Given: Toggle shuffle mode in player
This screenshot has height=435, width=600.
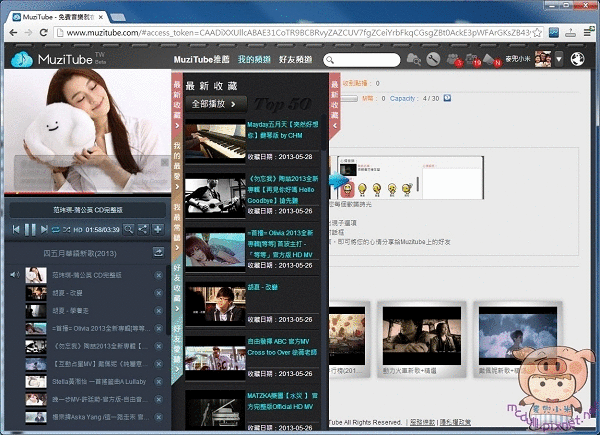Looking at the screenshot, I should point(67,230).
